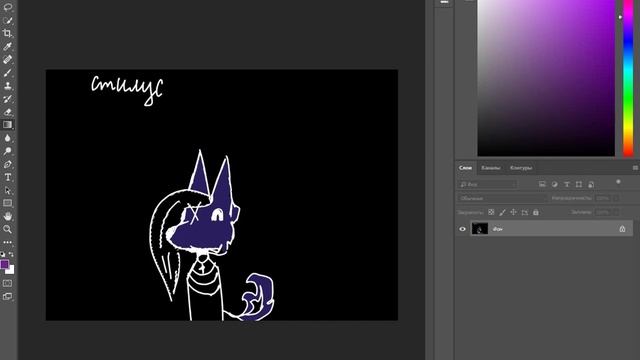The height and width of the screenshot is (360, 640).
Task: Filter layers by shape layers
Action: coord(579,184)
